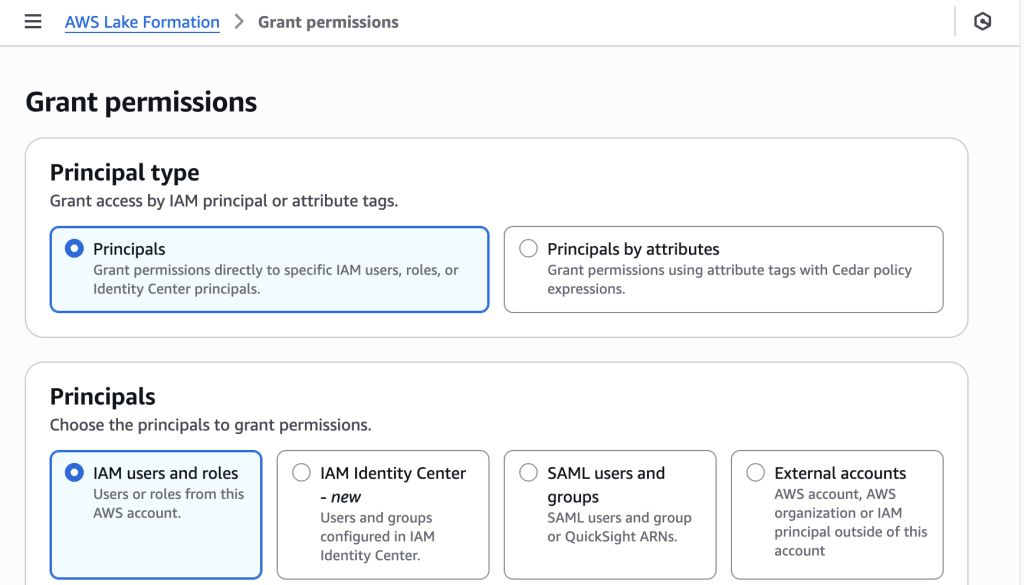Choose SAML users and groups radio button
Screen dimensions: 1024x585
pos(528,473)
